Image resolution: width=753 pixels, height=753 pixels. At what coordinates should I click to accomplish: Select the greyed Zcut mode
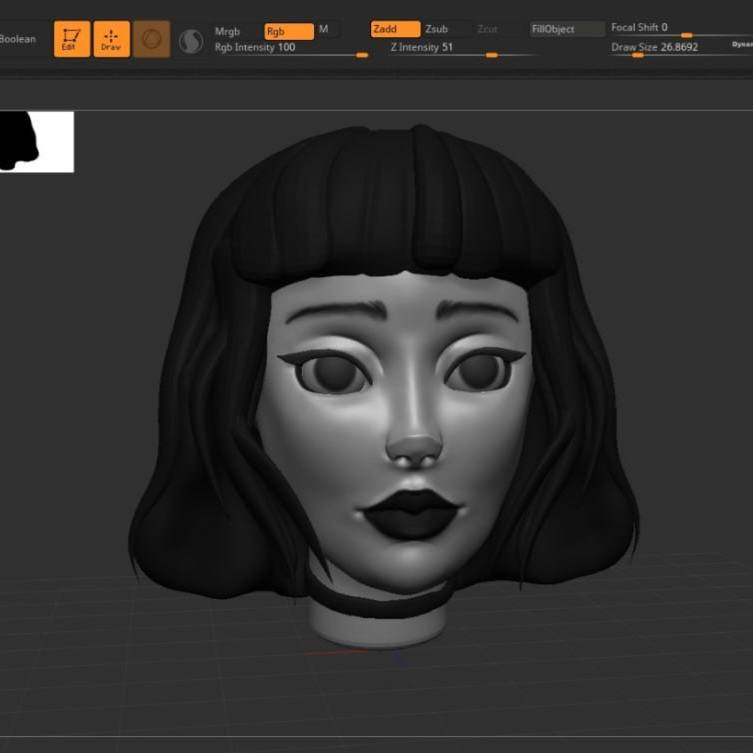487,29
